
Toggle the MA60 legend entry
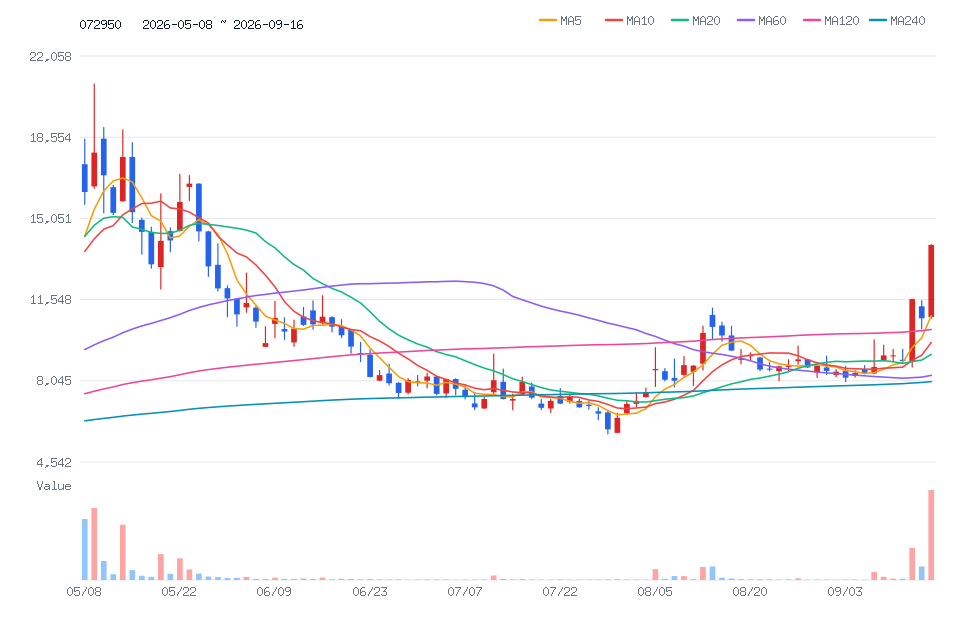(762, 21)
